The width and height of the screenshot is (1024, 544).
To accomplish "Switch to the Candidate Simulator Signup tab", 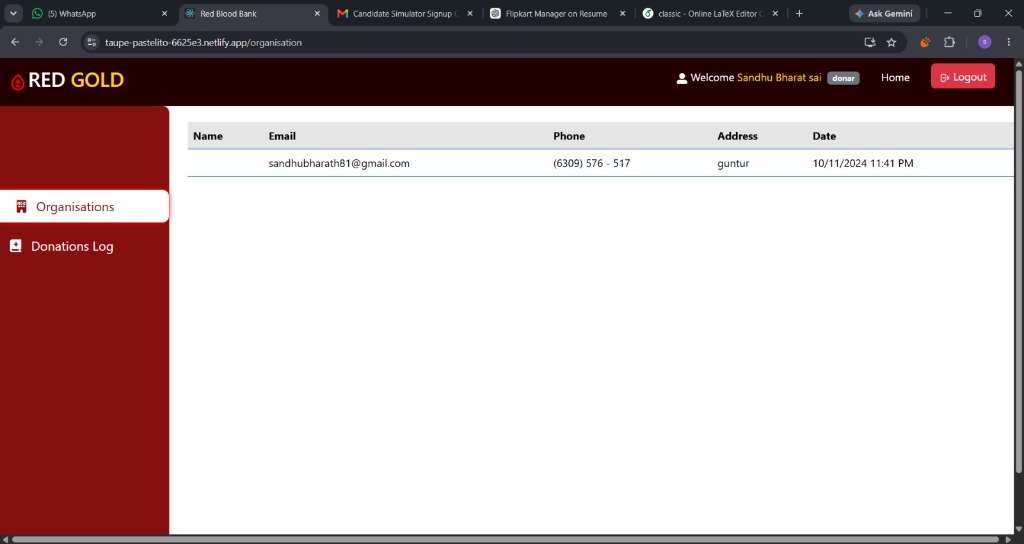I will coord(405,13).
